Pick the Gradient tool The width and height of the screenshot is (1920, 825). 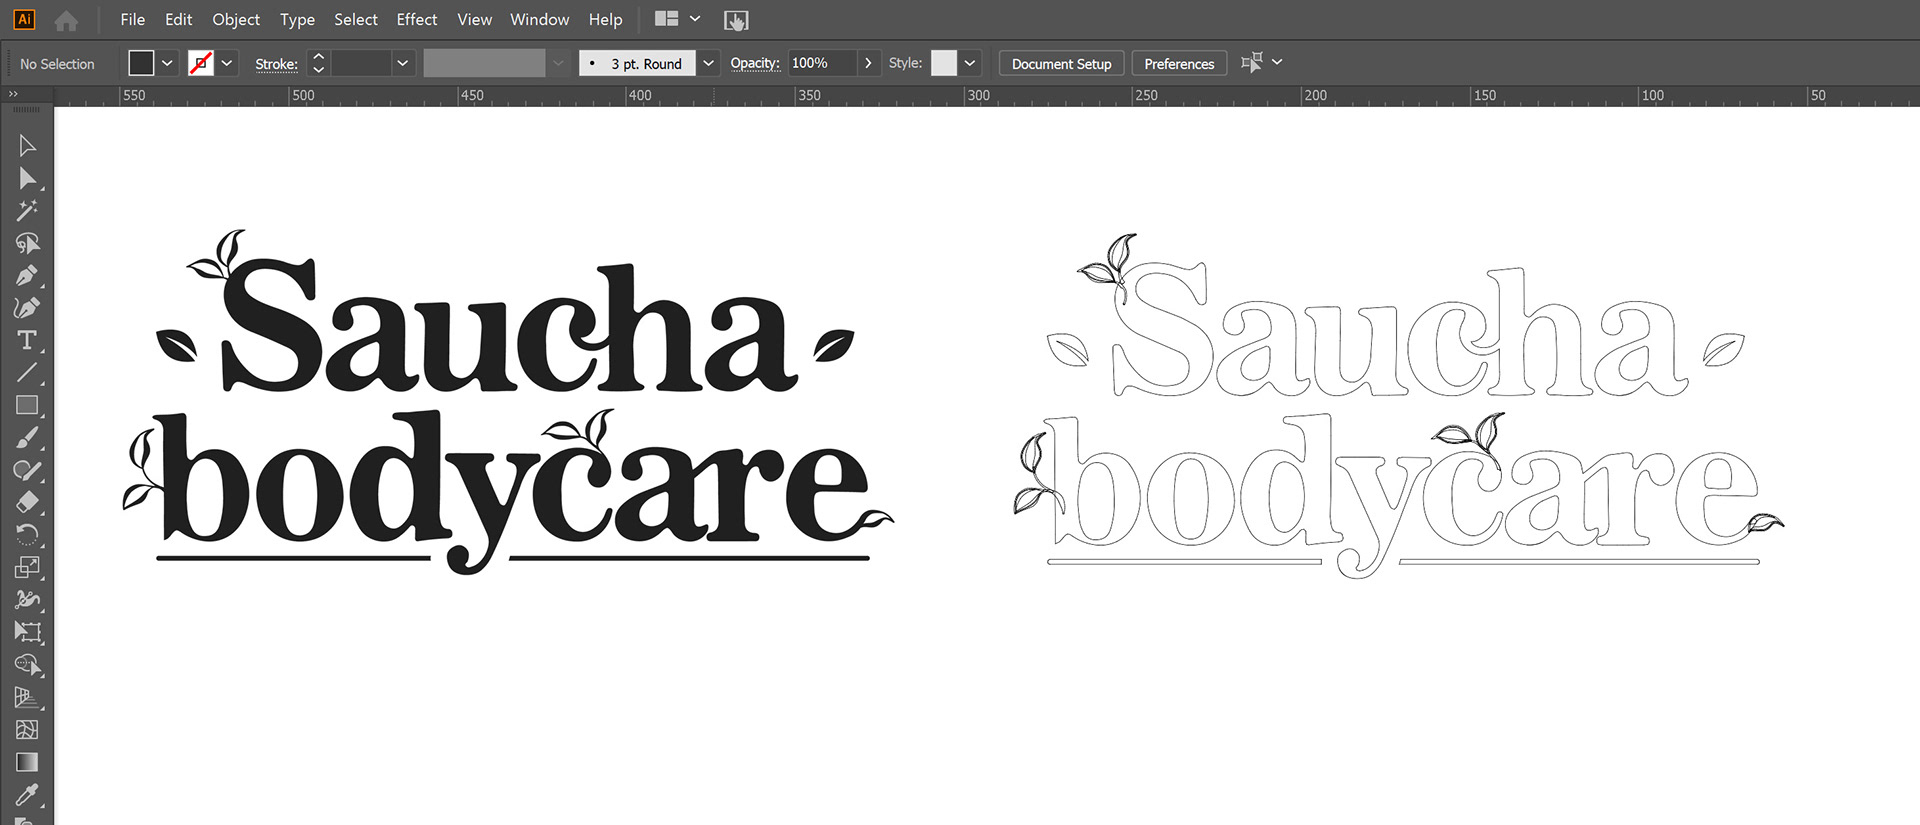tap(27, 762)
